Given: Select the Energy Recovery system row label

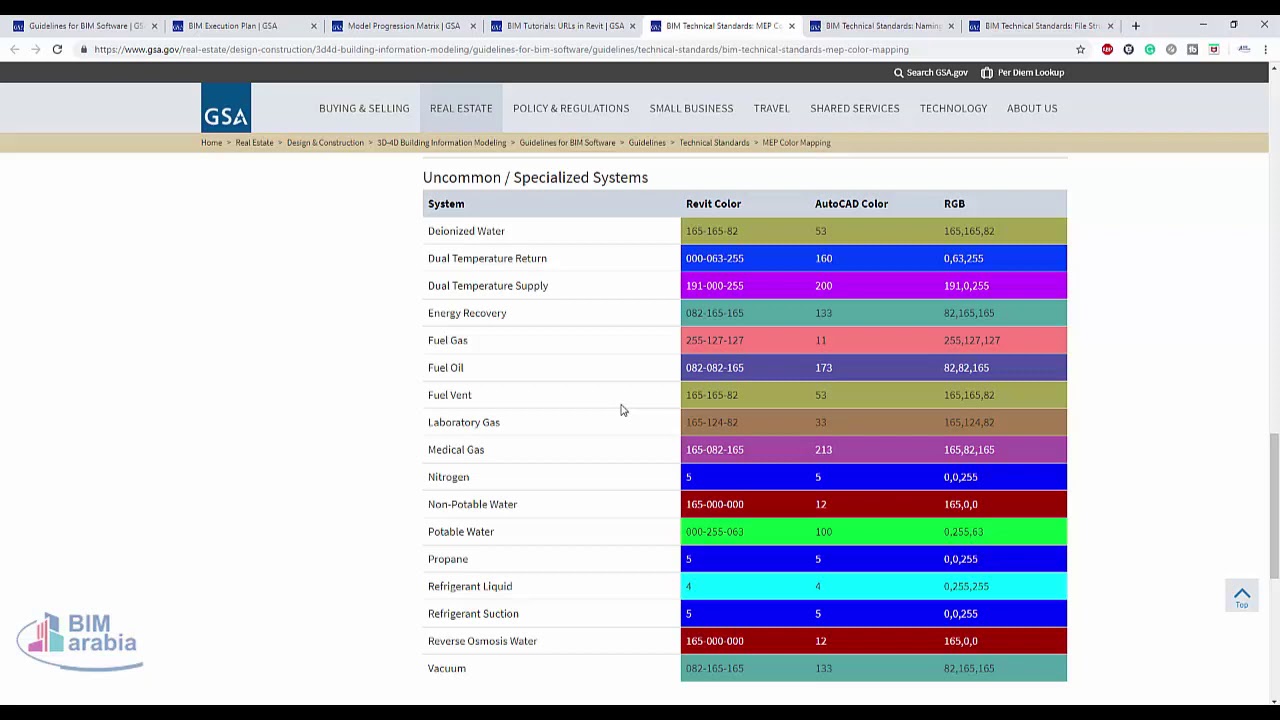Looking at the screenshot, I should click(x=467, y=313).
